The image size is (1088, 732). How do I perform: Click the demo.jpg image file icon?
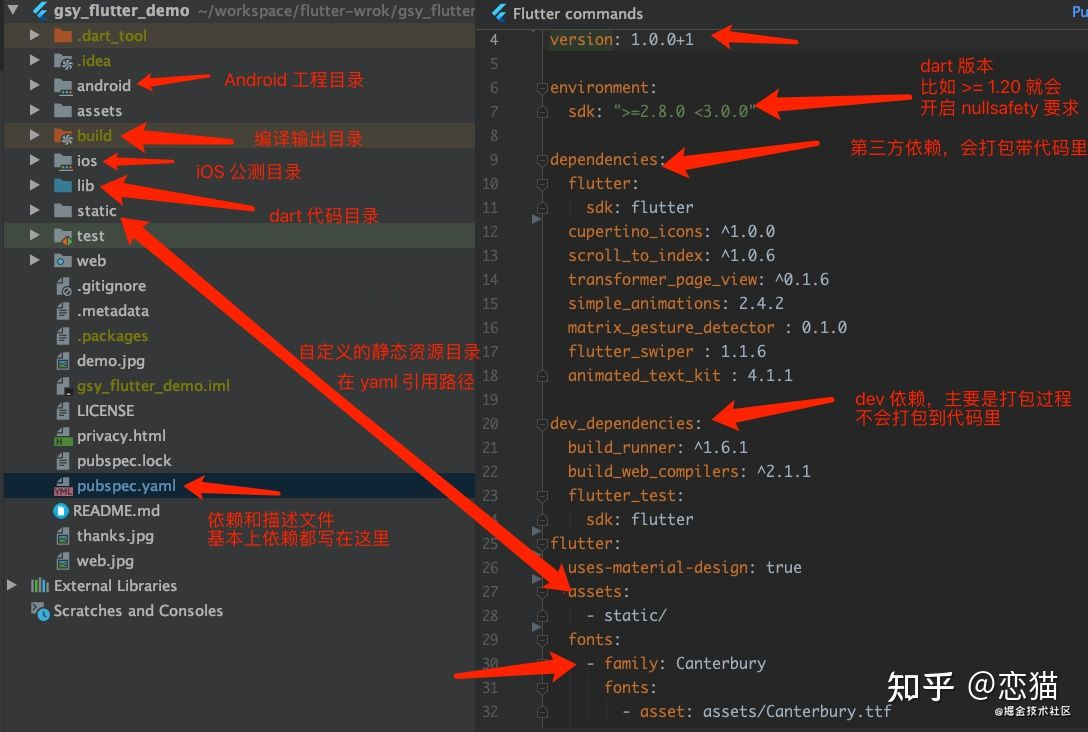(x=63, y=361)
